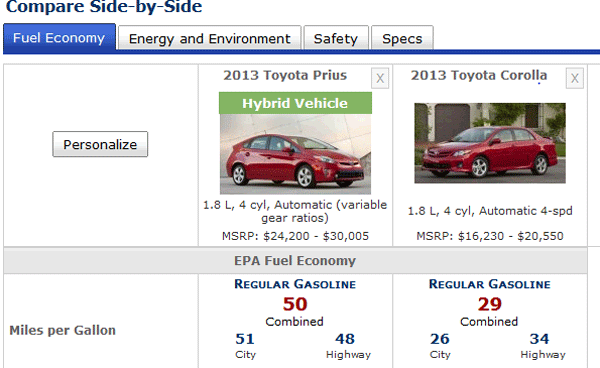Remove the 2013 Toyota Prius with its X

tap(380, 78)
